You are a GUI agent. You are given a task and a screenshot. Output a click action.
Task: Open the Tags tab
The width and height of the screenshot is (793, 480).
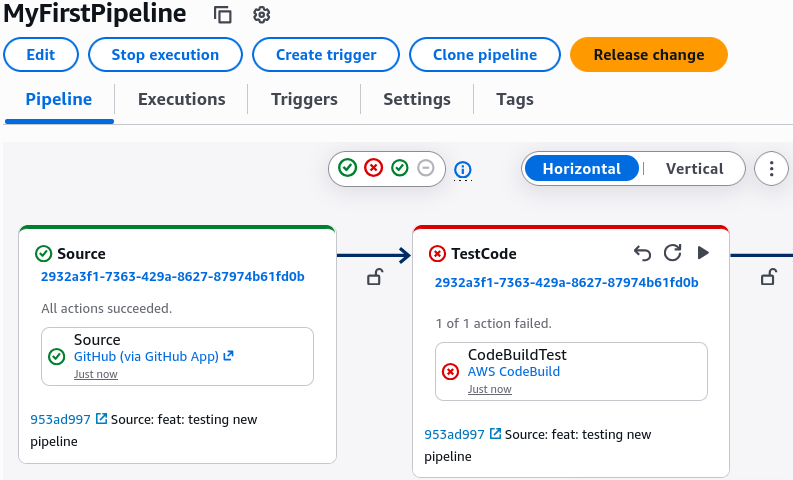[x=515, y=99]
